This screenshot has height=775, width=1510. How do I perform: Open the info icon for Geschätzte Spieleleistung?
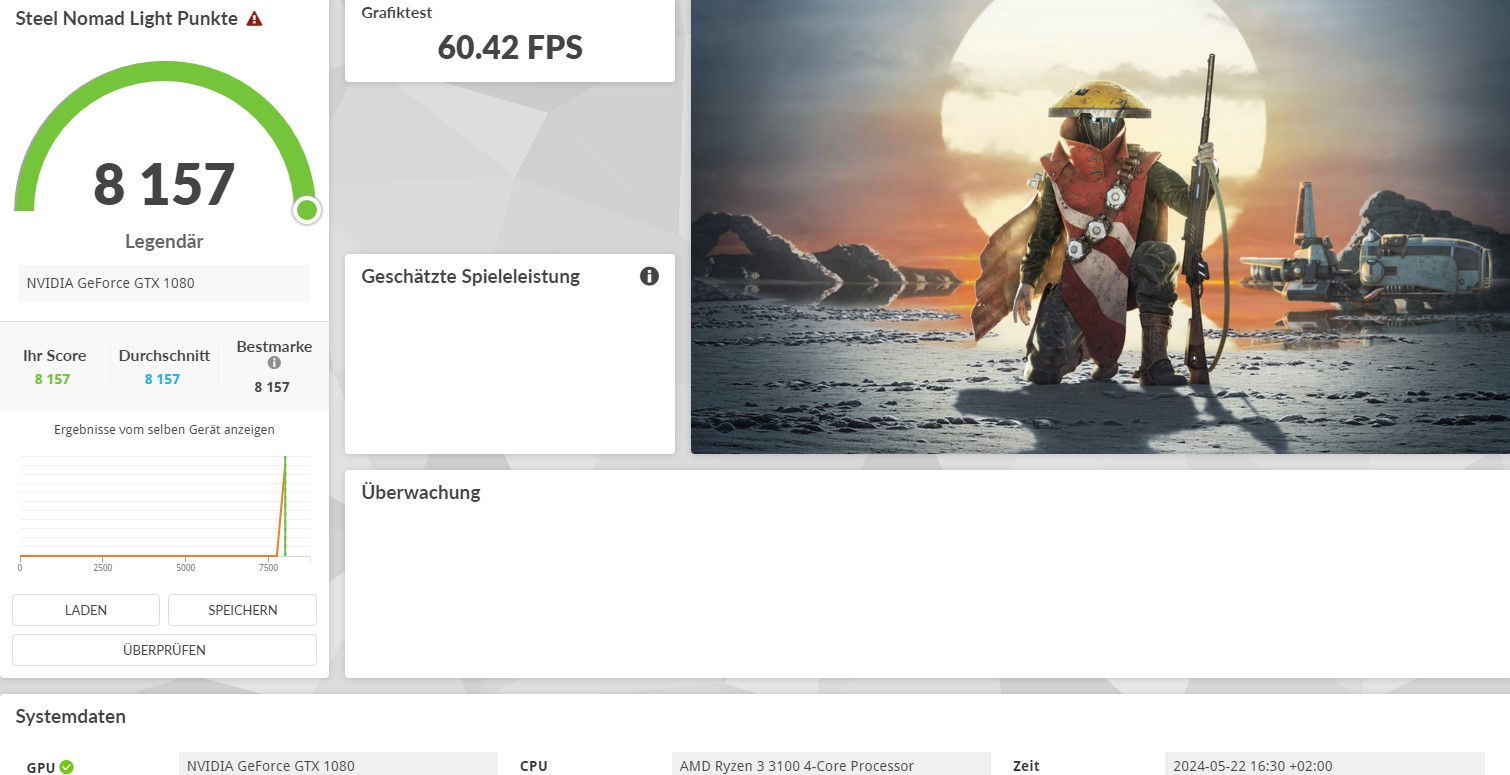coord(649,276)
